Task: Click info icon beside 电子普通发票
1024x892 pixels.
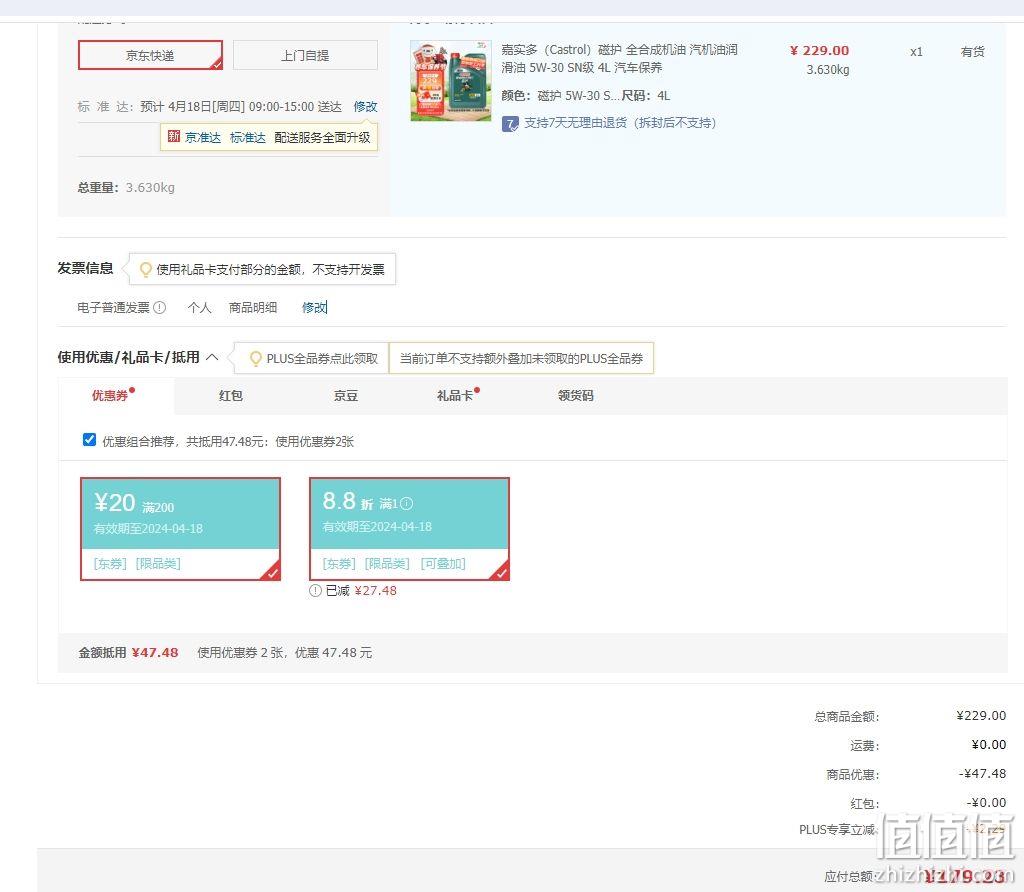Action: (x=159, y=307)
